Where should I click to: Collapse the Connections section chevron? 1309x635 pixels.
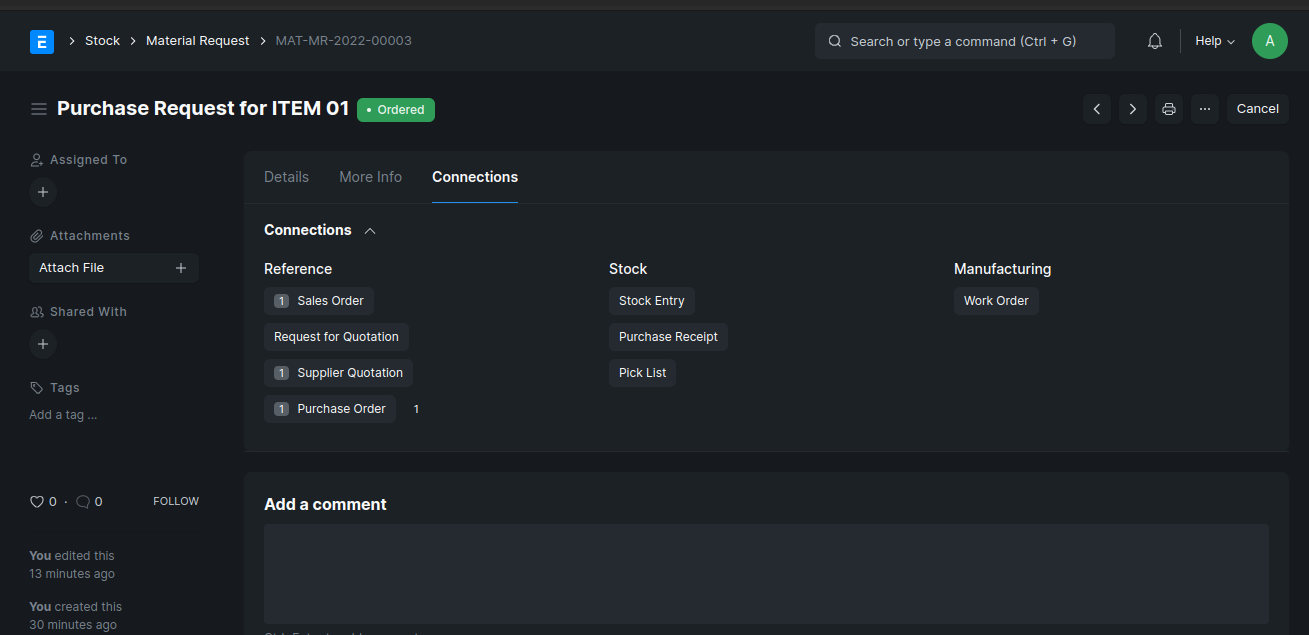tap(370, 230)
